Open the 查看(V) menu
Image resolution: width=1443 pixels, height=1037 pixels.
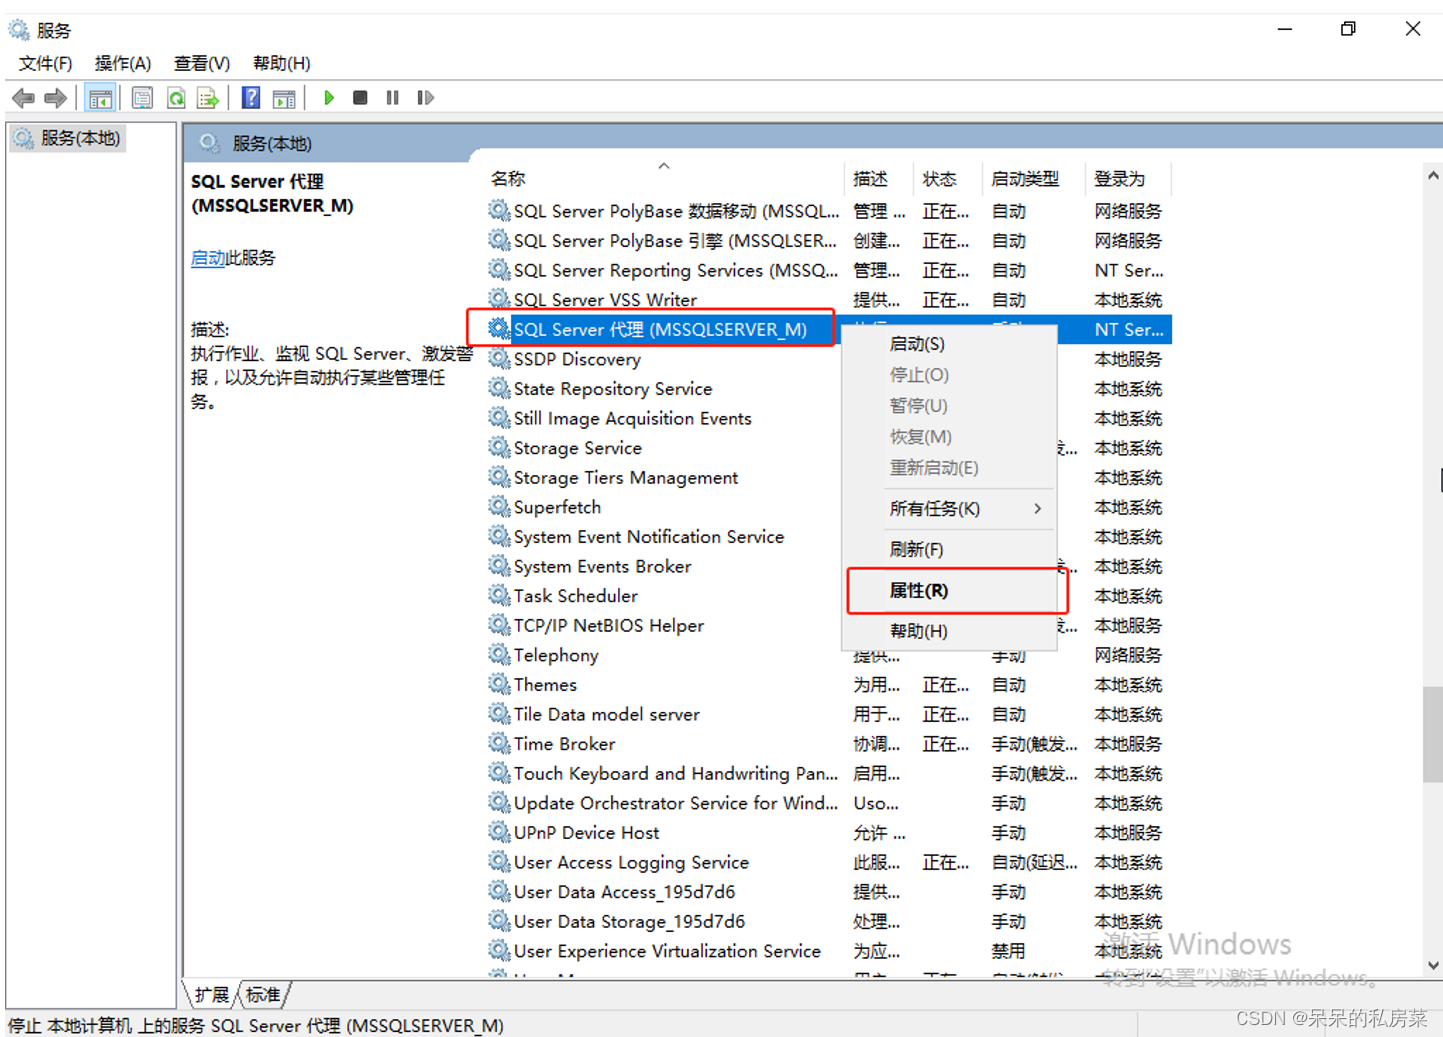tap(201, 63)
